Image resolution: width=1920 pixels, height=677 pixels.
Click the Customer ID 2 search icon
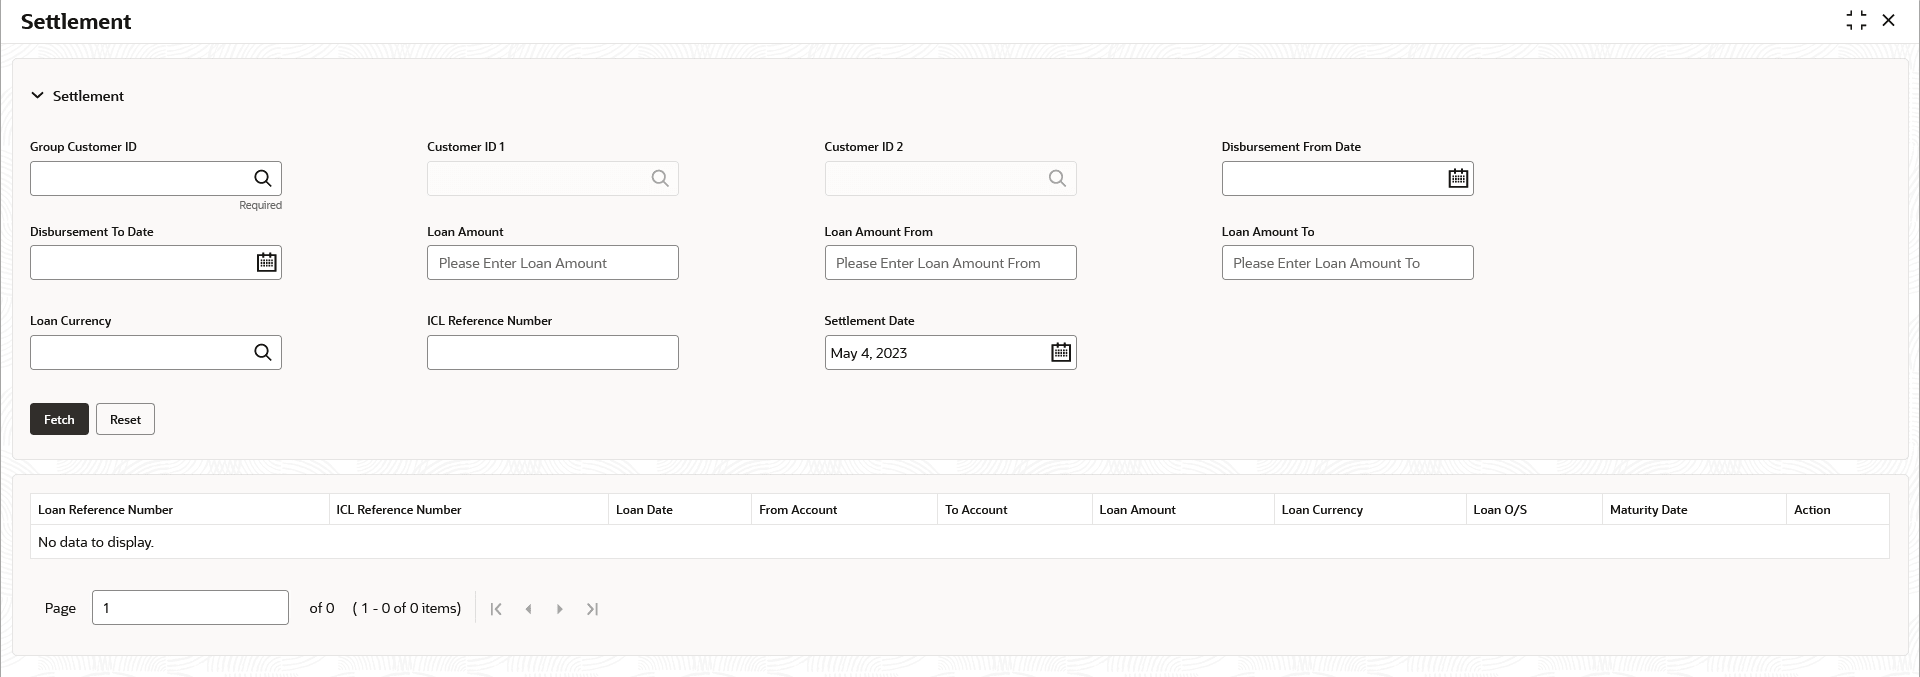pos(1057,179)
